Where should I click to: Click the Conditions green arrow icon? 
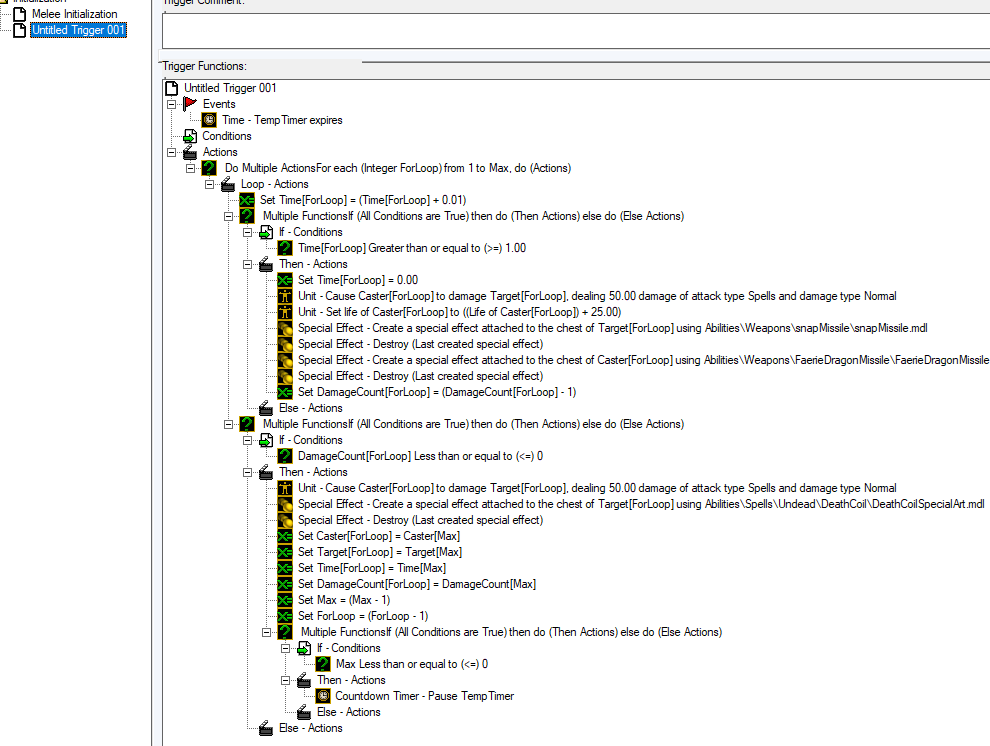pyautogui.click(x=190, y=136)
